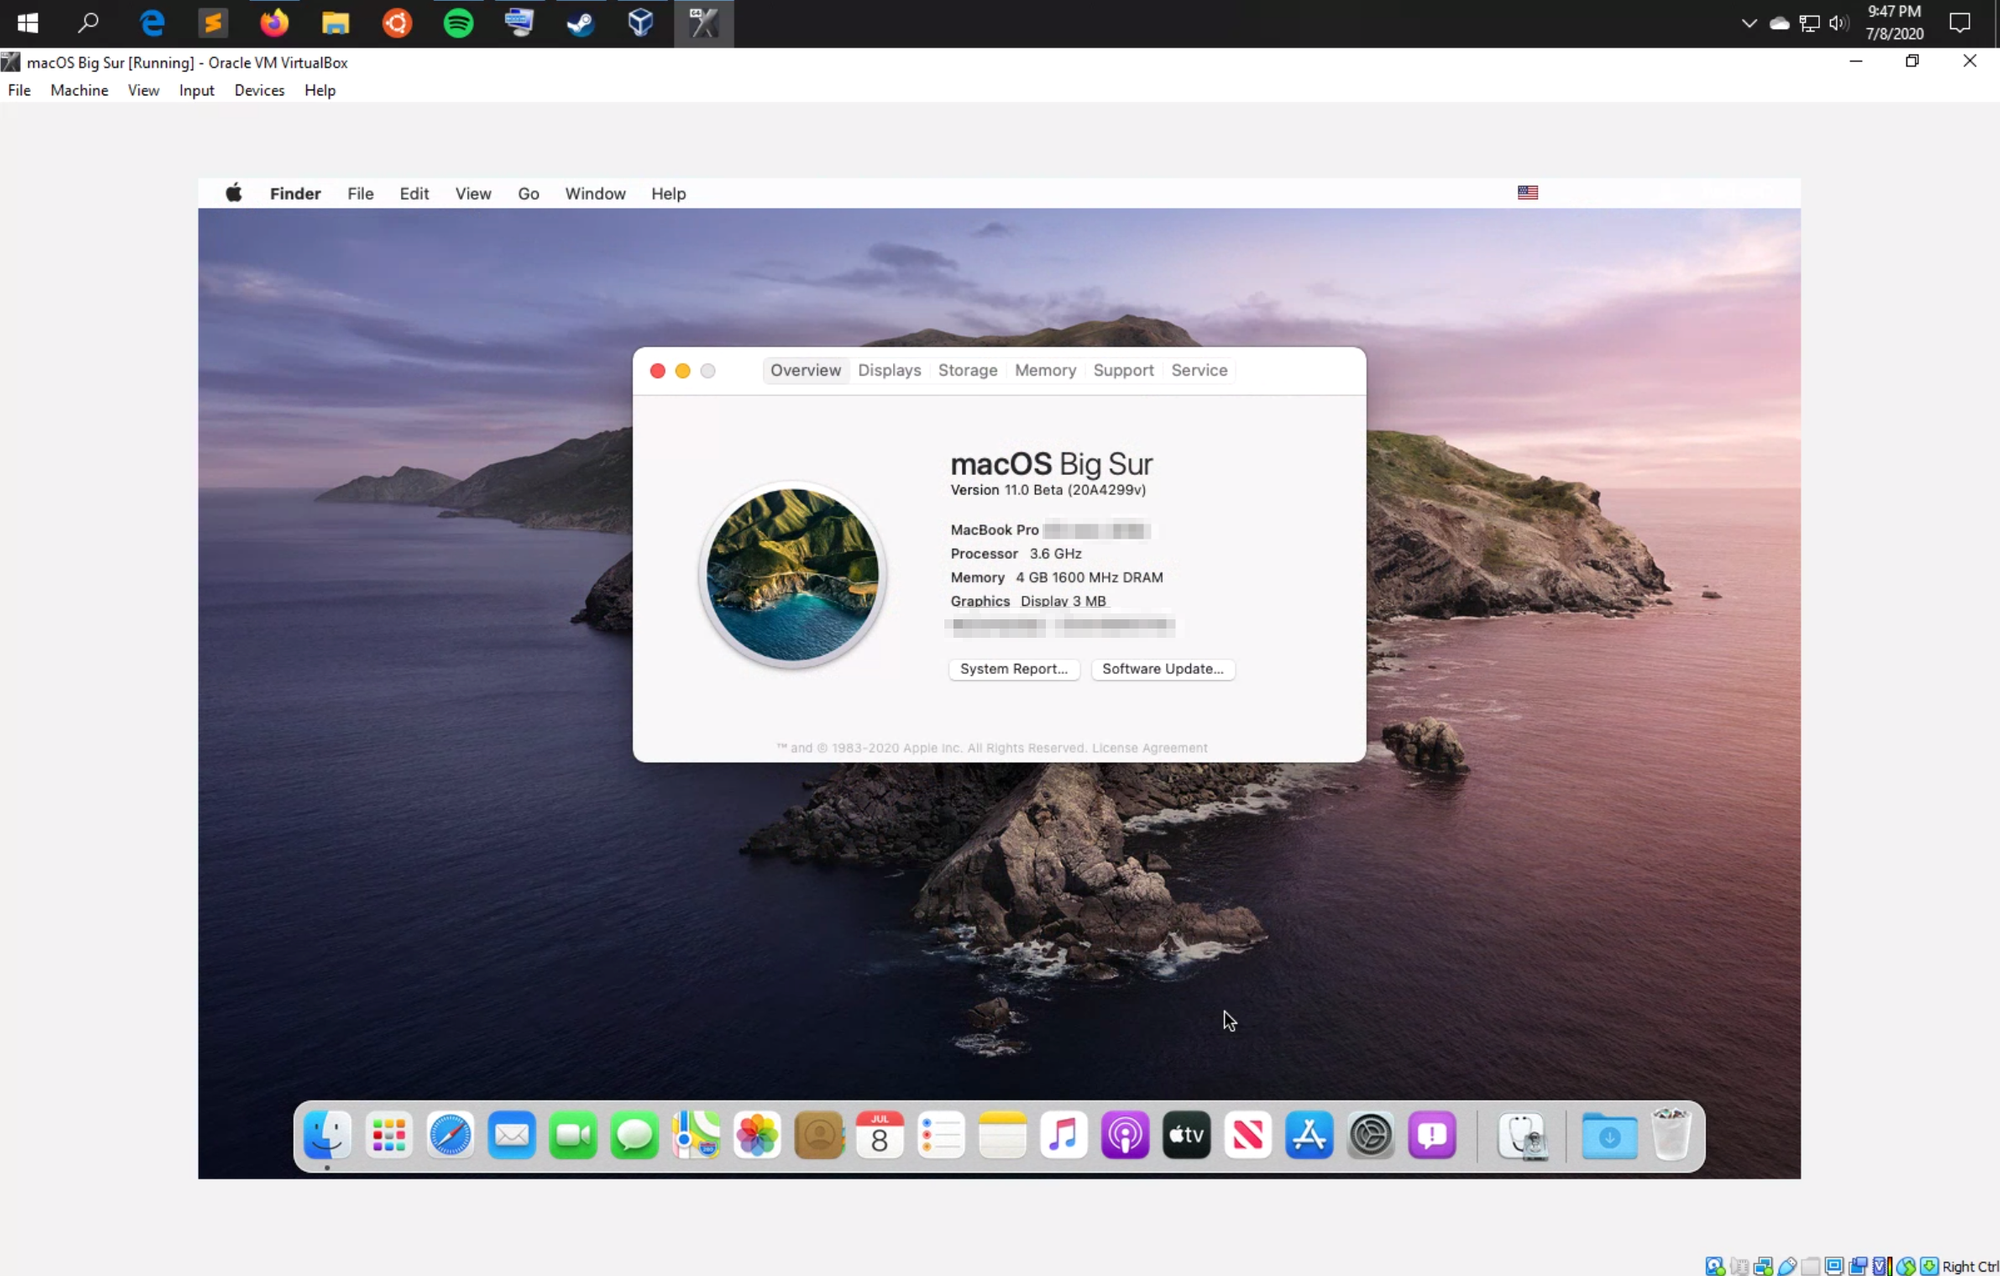Open the Finder menu in macOS menu bar
The image size is (2000, 1276).
click(x=295, y=194)
